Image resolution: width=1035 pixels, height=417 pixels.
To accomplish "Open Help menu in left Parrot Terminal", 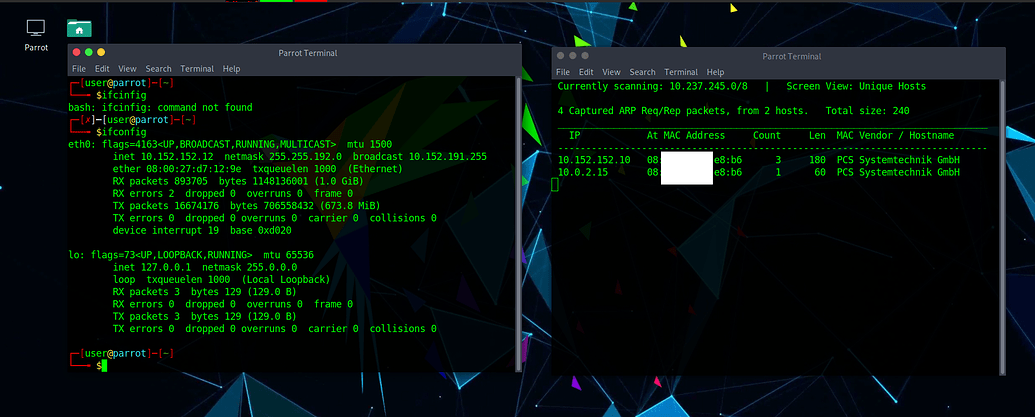I will click(x=231, y=69).
